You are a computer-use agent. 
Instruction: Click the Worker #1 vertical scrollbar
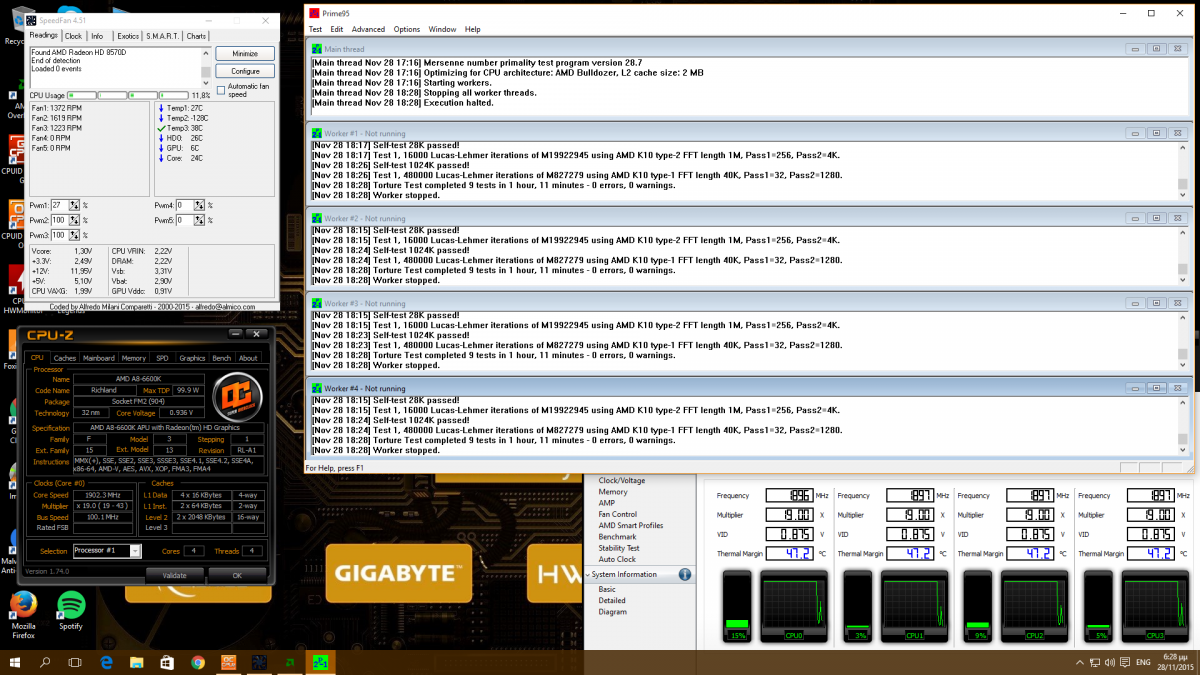tap(1184, 169)
